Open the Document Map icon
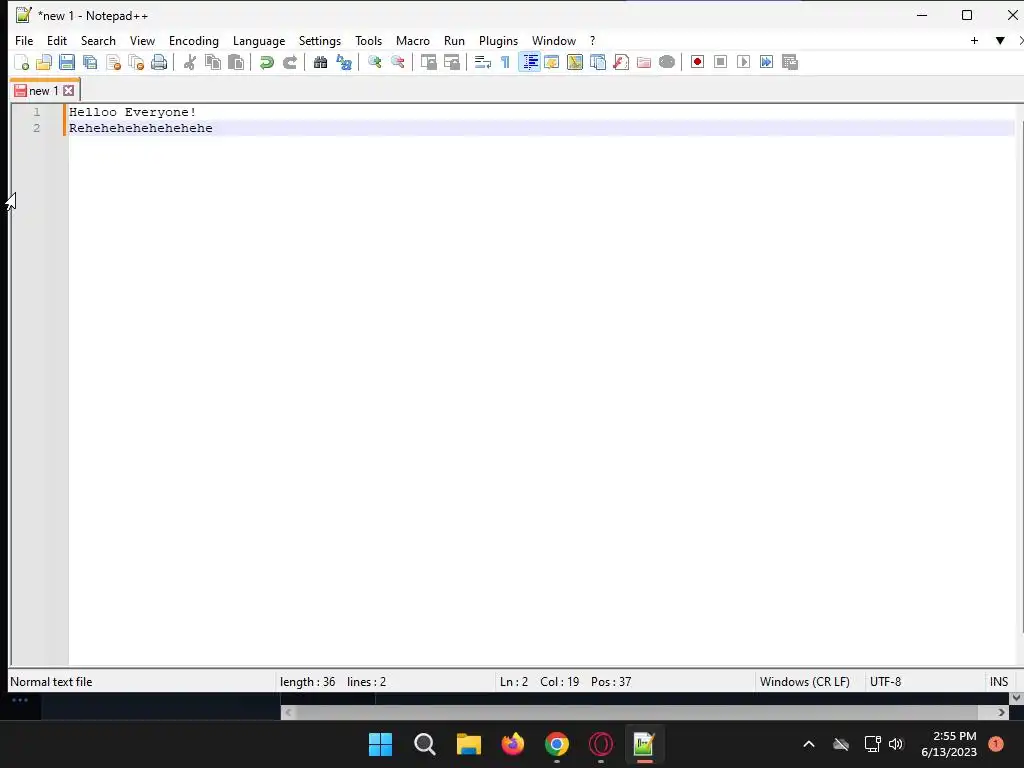The height and width of the screenshot is (768, 1024). [575, 62]
